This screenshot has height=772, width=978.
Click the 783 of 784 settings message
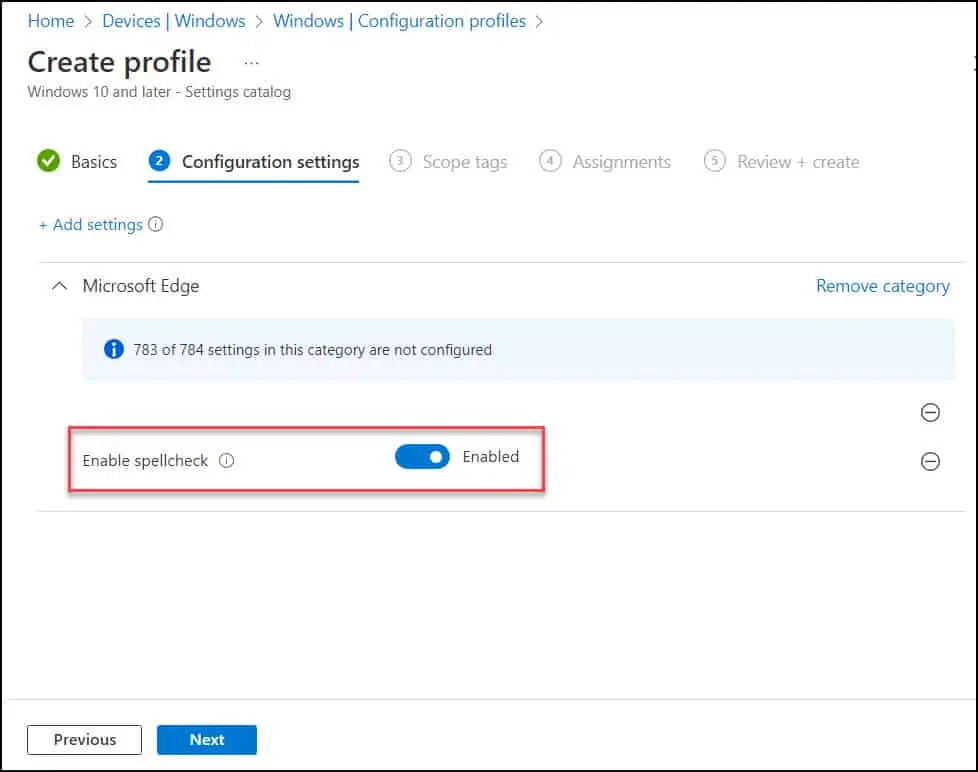pos(312,350)
